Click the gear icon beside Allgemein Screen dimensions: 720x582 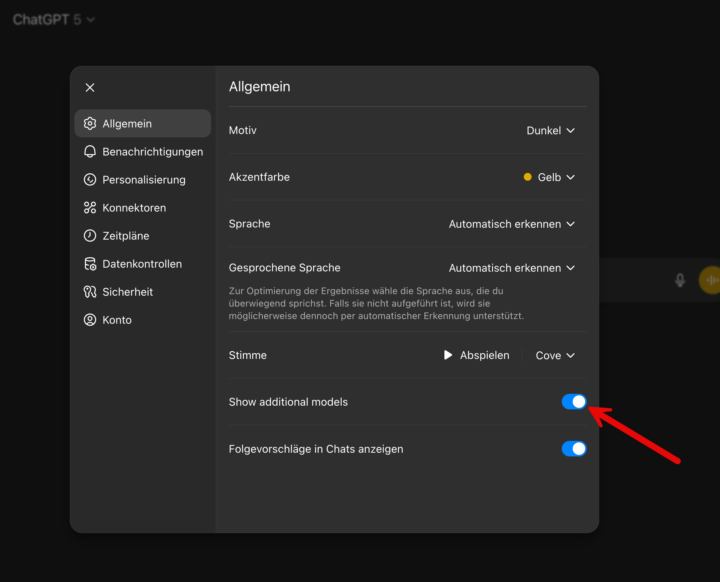point(90,124)
